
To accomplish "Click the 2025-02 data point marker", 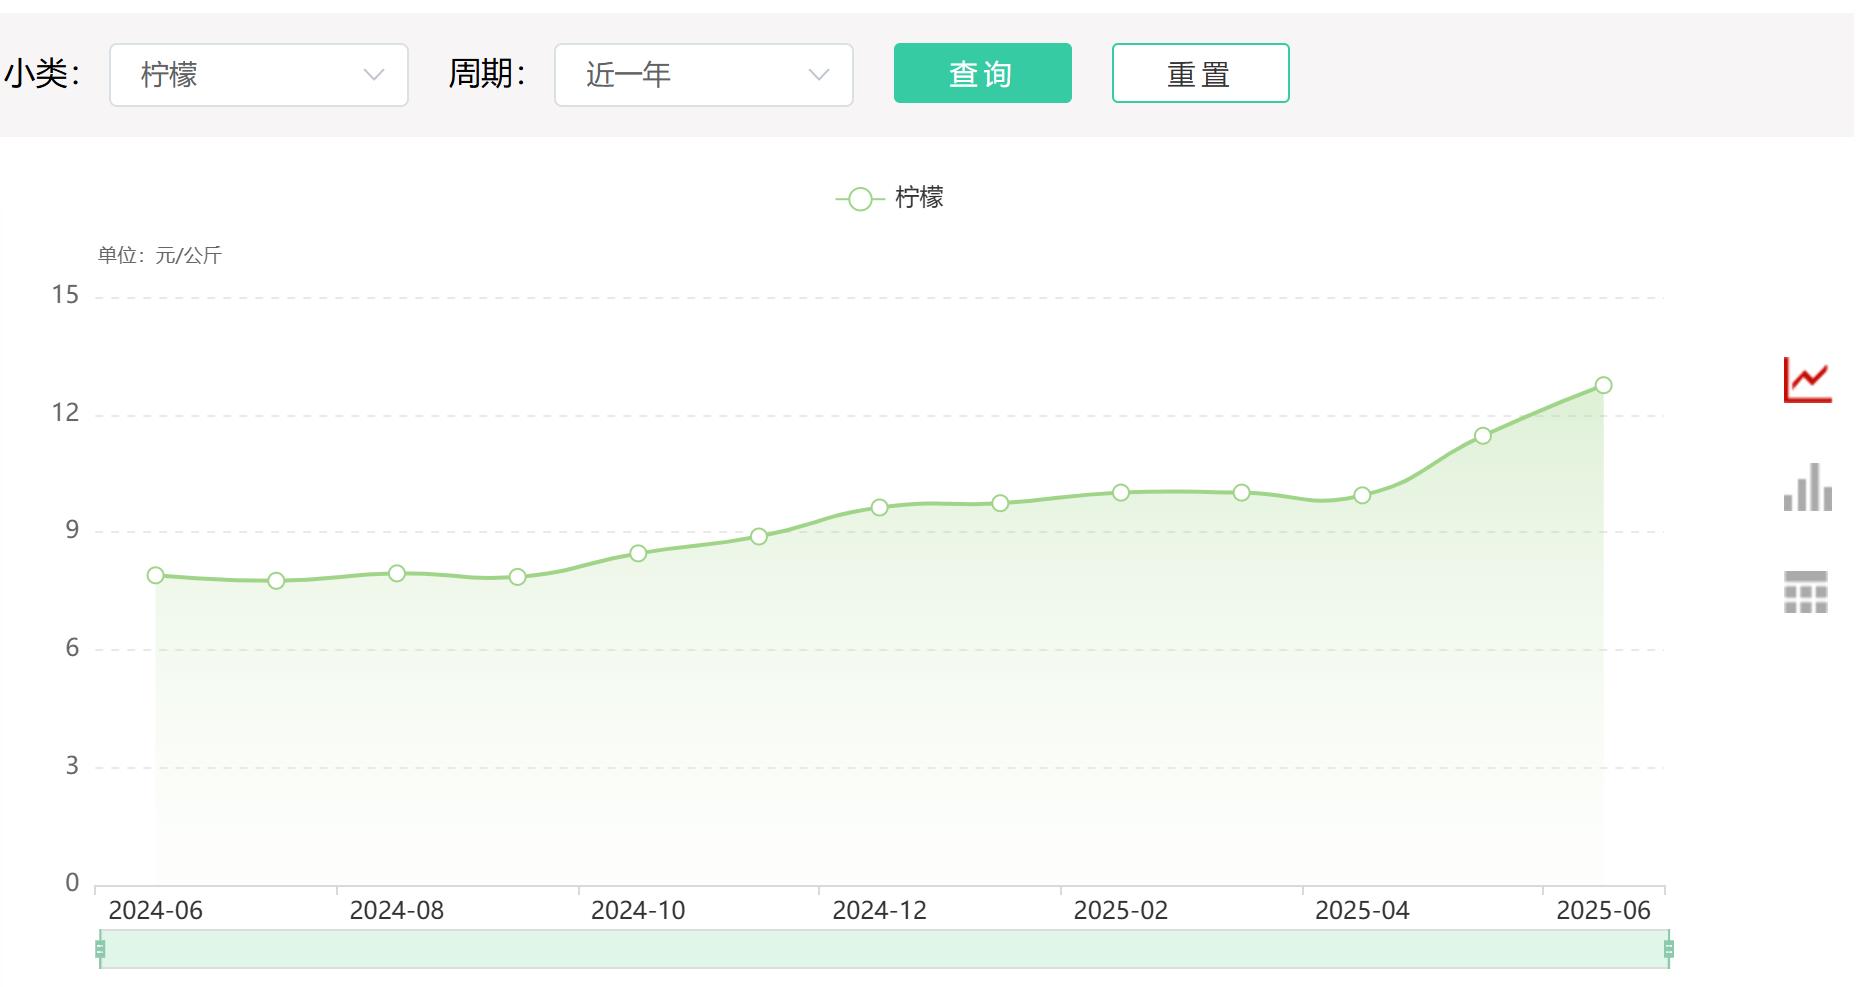I will click(1120, 492).
